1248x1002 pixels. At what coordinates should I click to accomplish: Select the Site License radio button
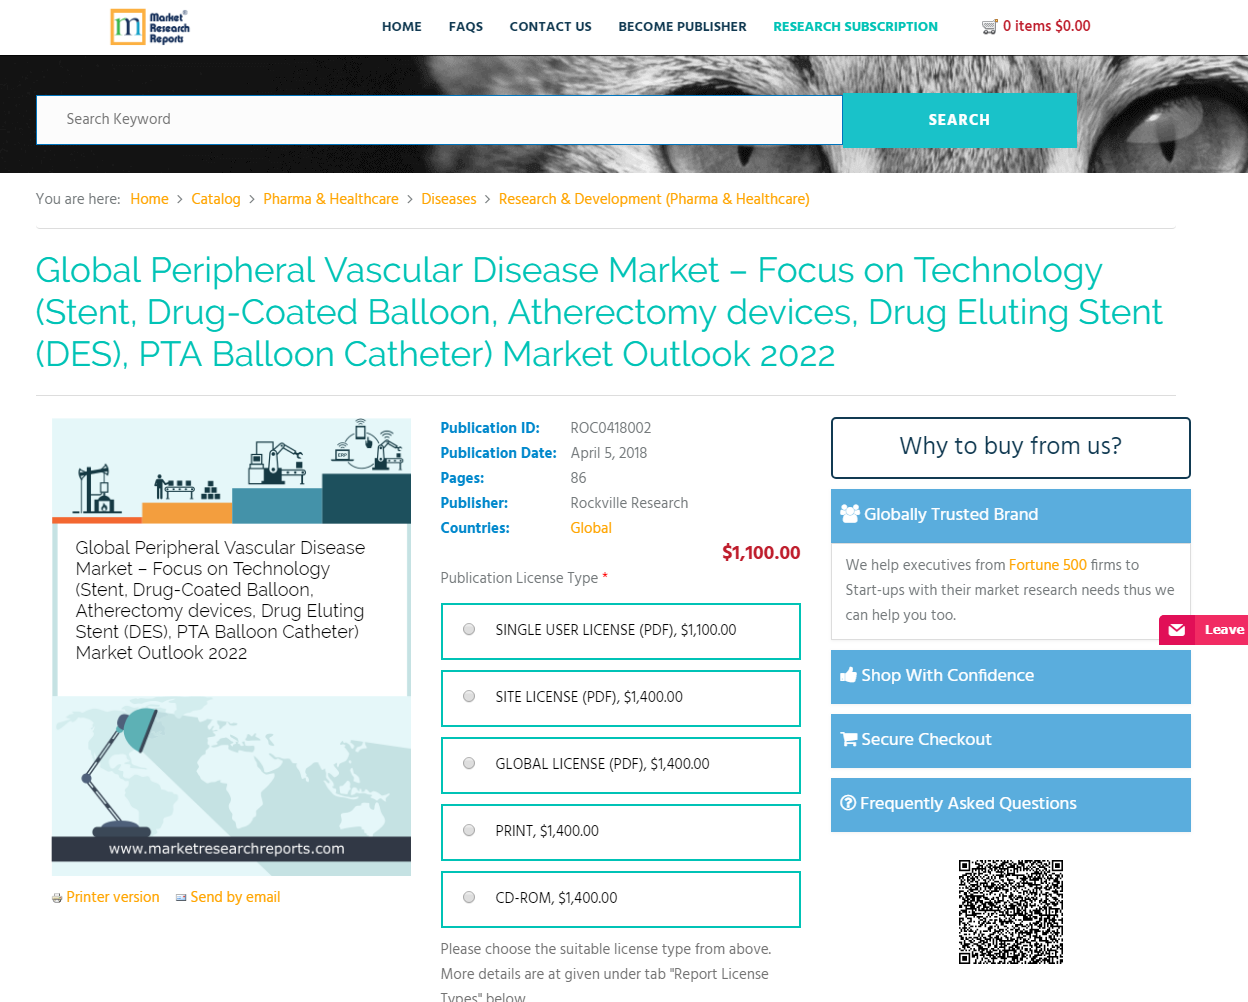[469, 697]
